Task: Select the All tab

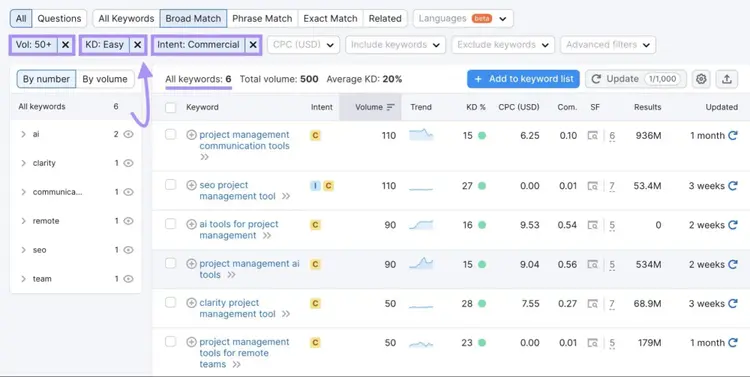Action: 21,19
